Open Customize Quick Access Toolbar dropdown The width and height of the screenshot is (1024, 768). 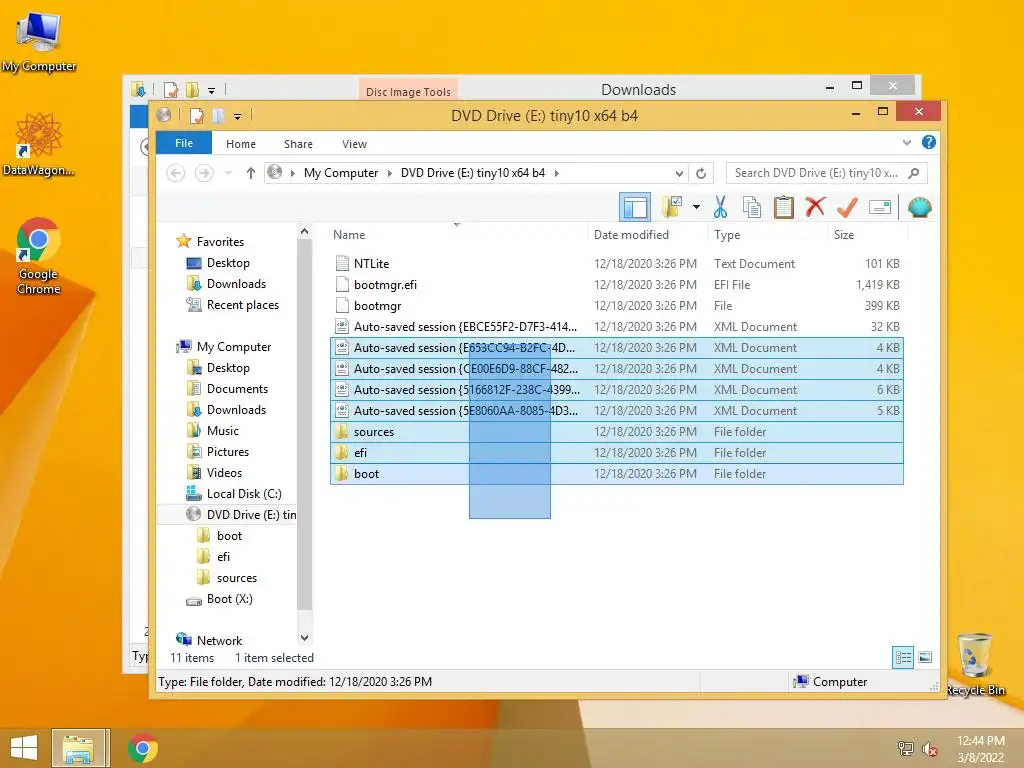[237, 117]
